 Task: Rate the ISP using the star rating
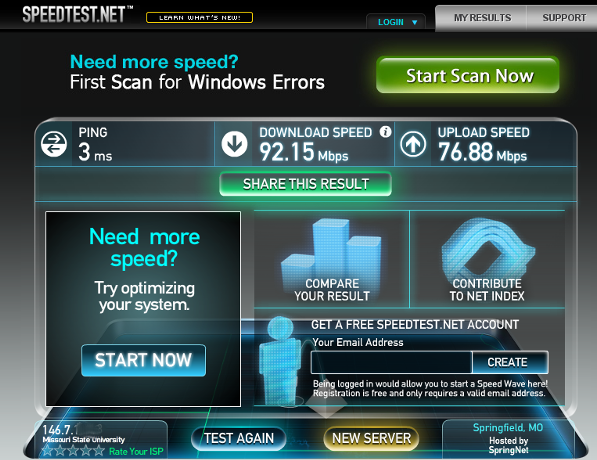[73, 451]
